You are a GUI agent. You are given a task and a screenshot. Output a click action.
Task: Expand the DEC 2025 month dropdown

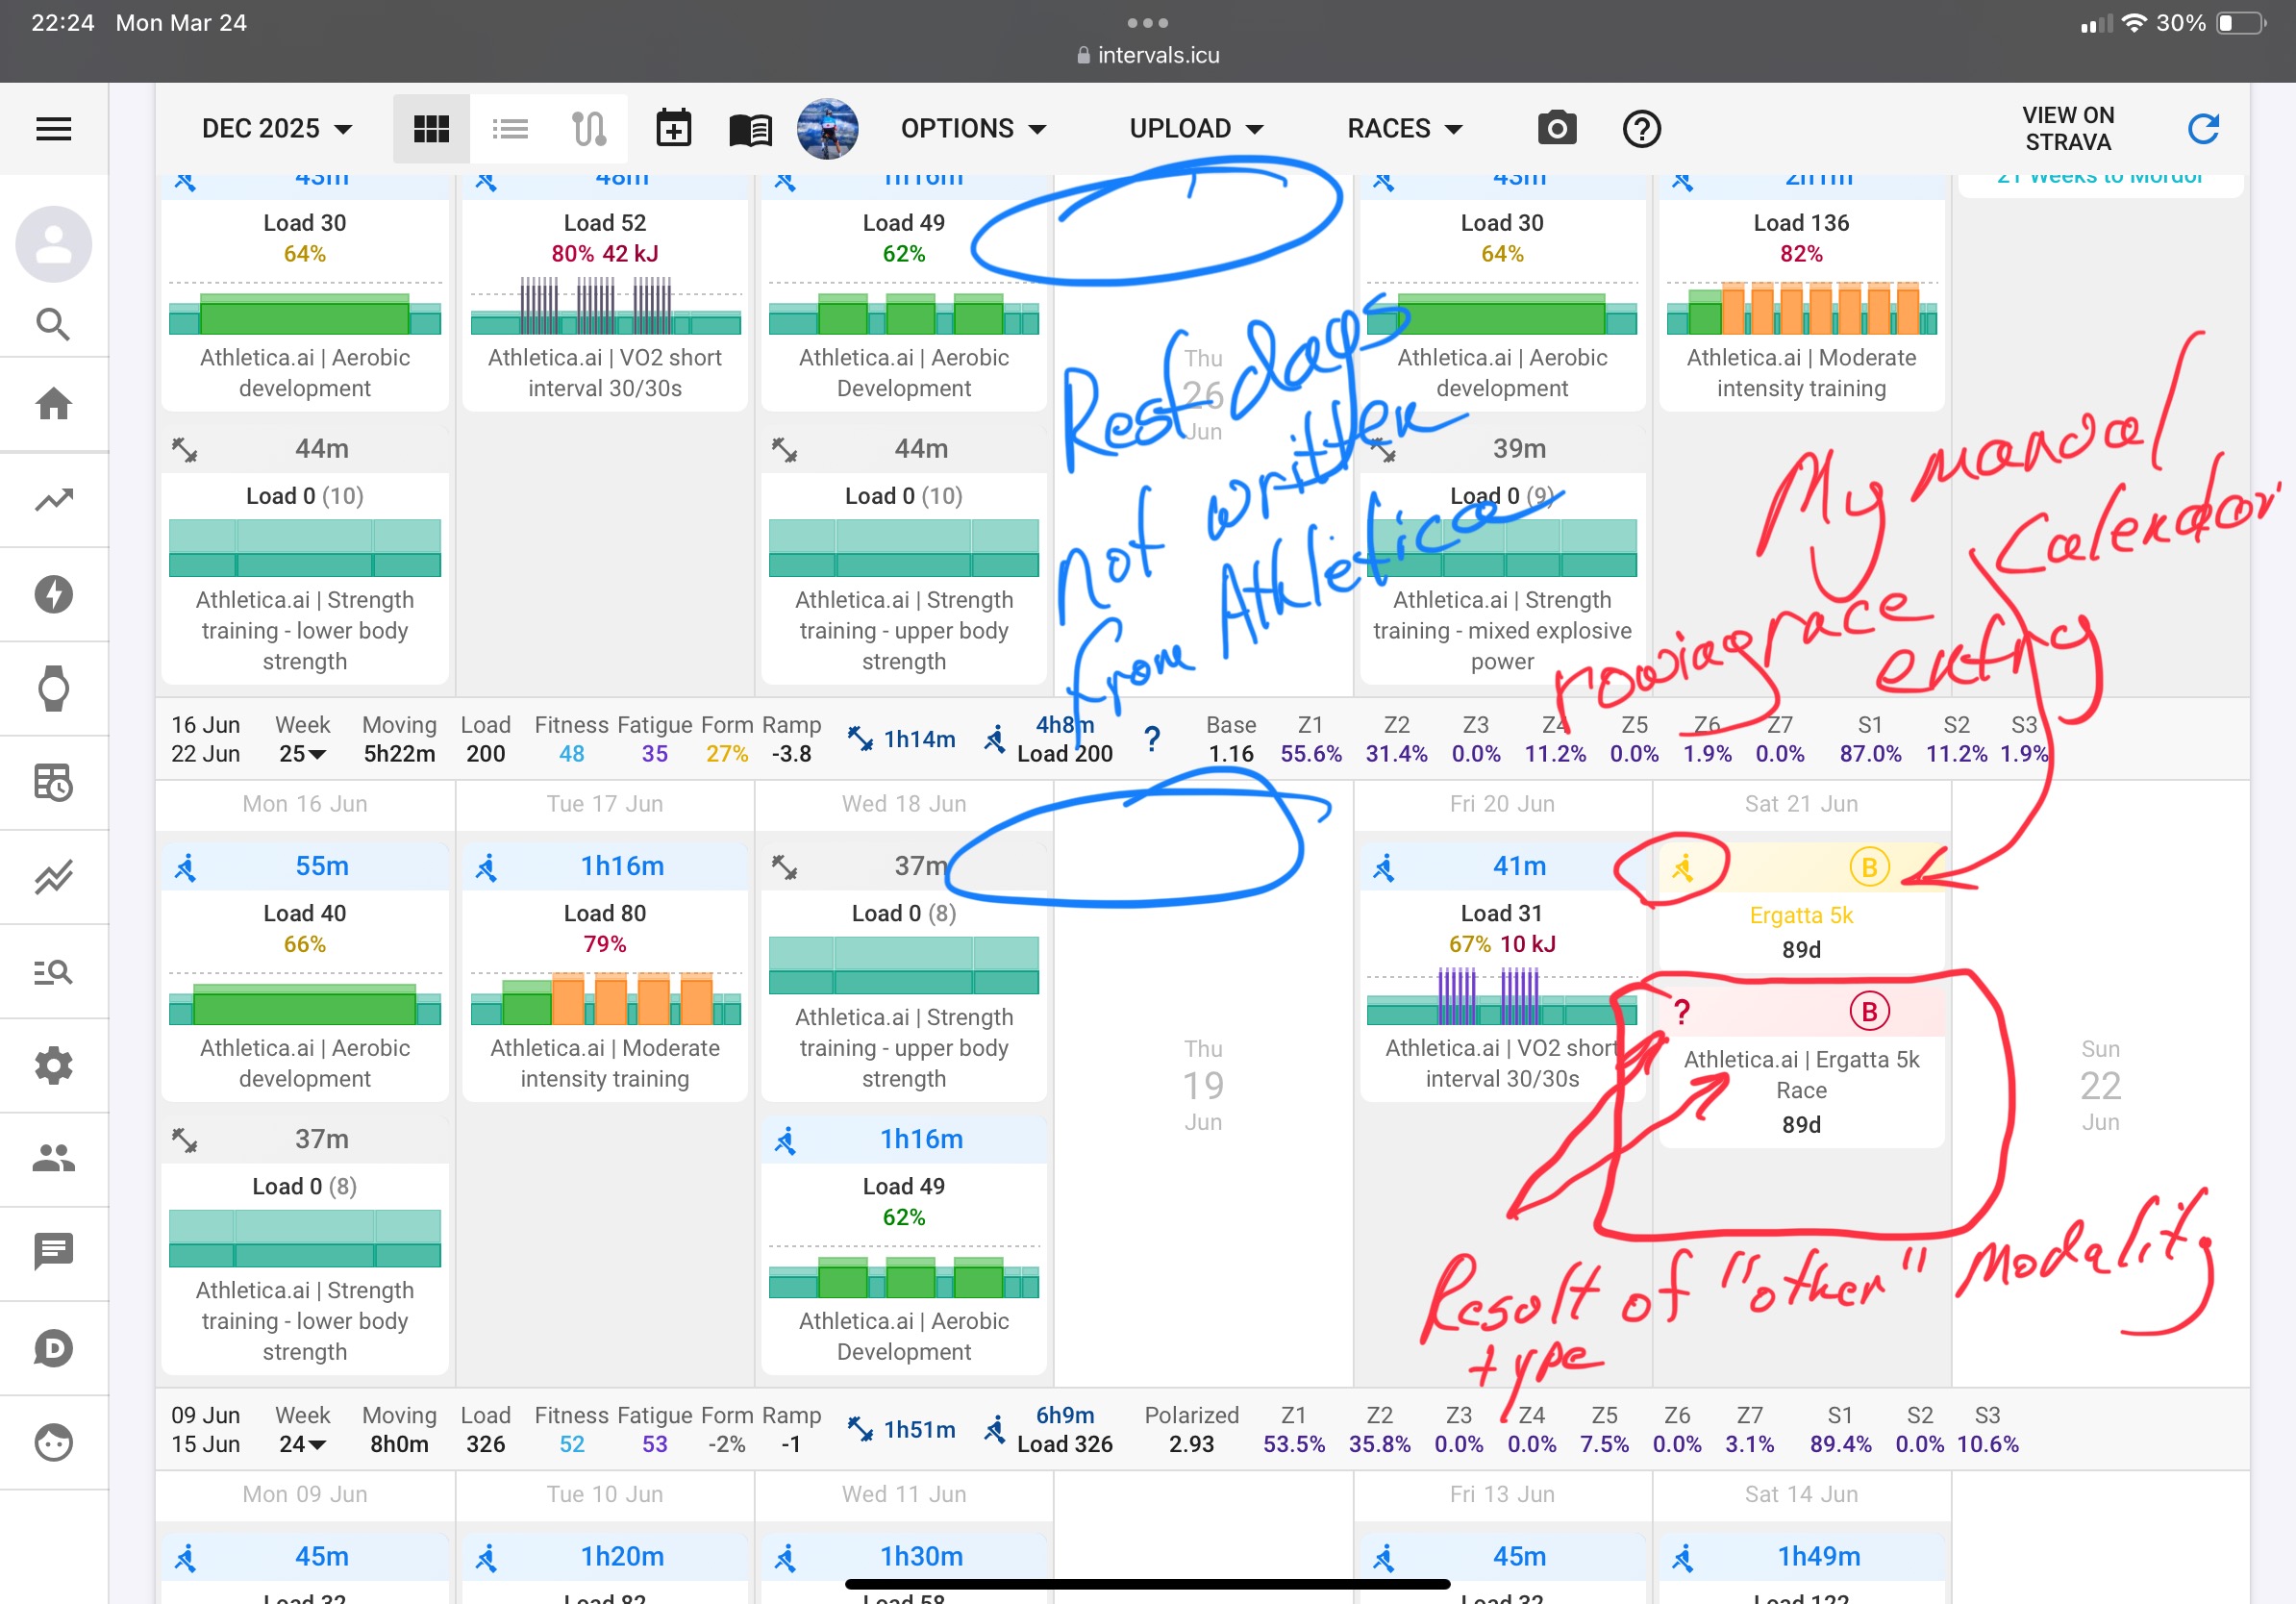point(277,129)
